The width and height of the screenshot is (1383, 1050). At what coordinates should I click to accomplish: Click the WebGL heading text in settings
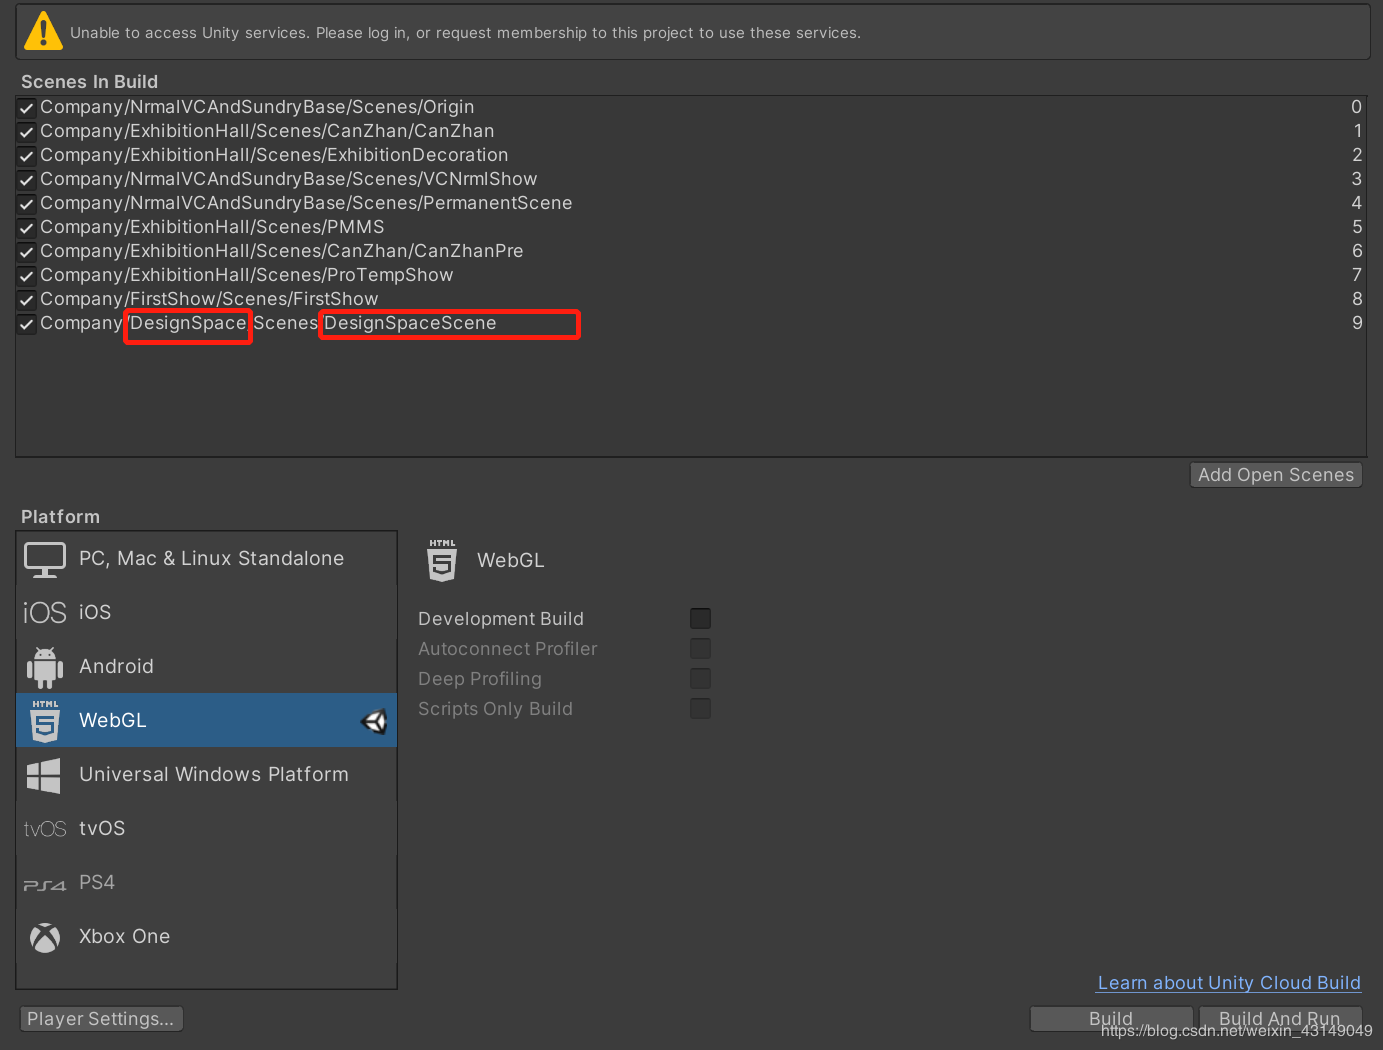pyautogui.click(x=511, y=561)
